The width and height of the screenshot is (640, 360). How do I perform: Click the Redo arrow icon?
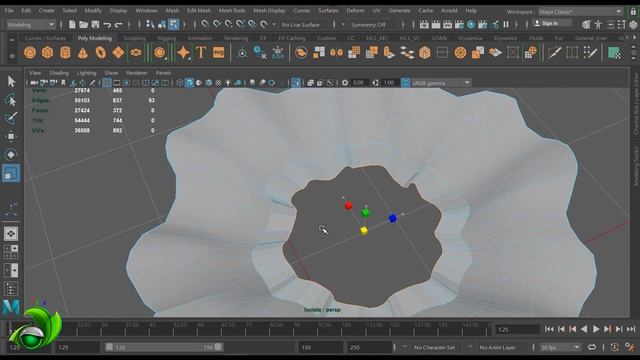tap(119, 25)
